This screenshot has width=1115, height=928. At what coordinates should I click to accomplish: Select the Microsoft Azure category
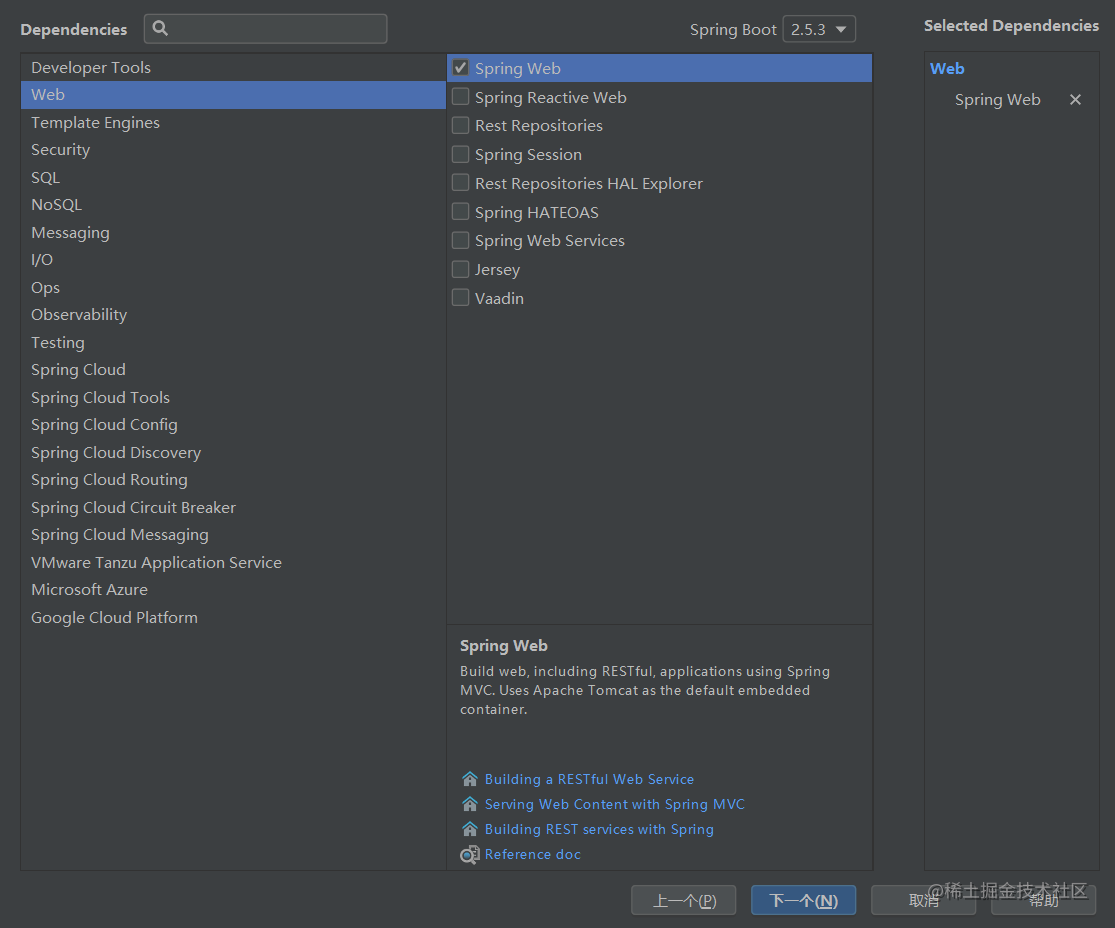pyautogui.click(x=233, y=590)
